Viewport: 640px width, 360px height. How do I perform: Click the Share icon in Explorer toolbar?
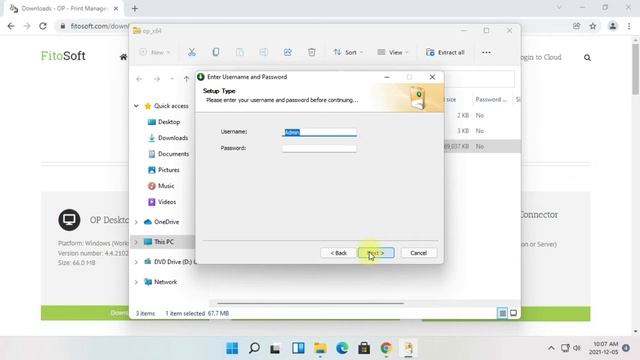coord(288,52)
